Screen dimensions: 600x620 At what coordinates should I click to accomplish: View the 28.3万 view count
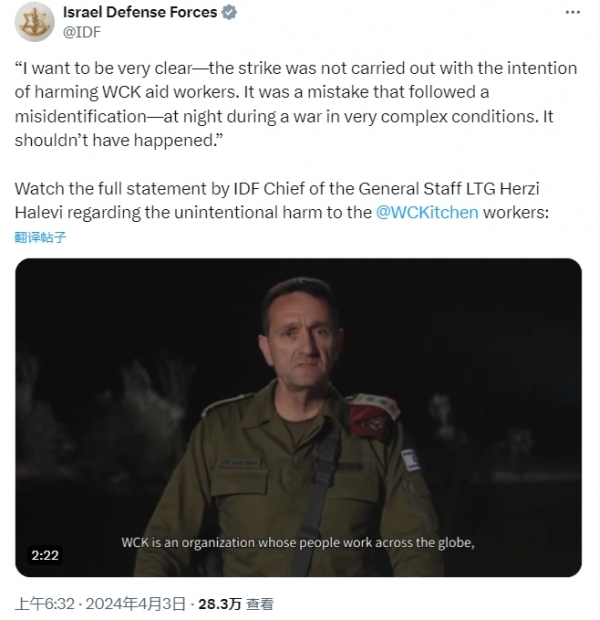(220, 604)
